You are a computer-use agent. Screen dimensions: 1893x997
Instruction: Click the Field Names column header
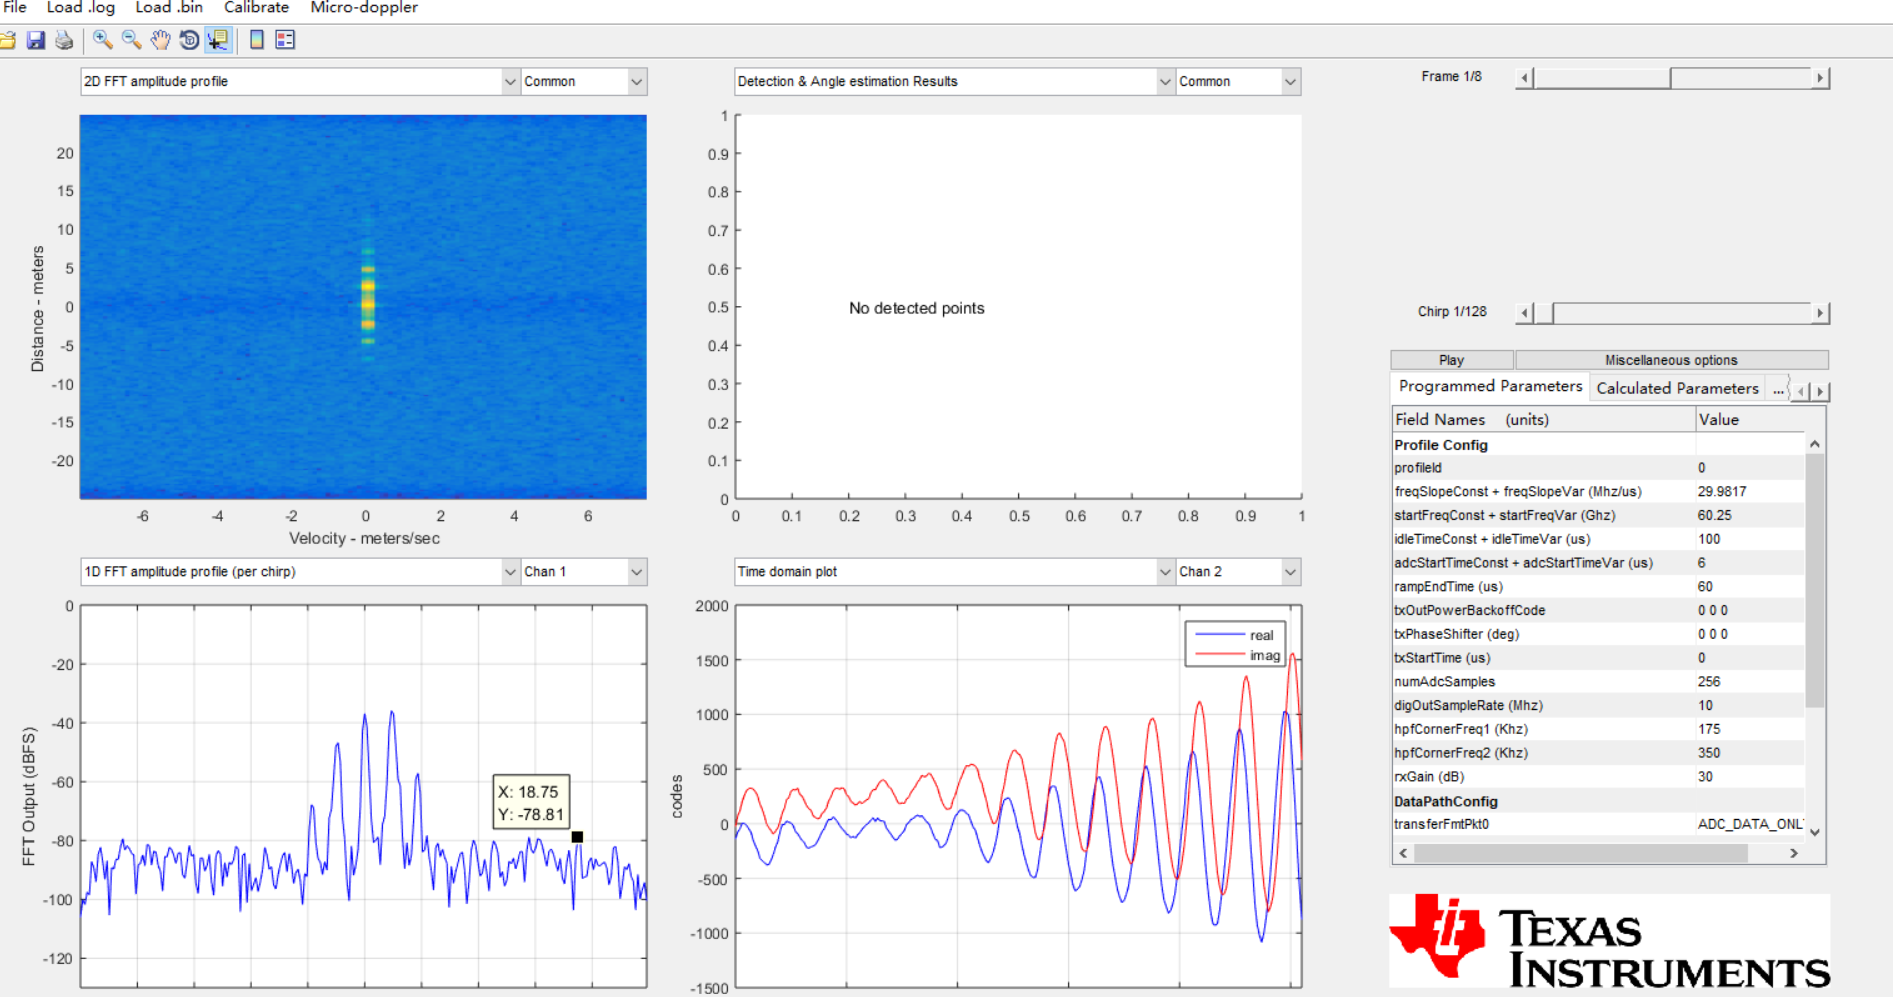[1543, 419]
